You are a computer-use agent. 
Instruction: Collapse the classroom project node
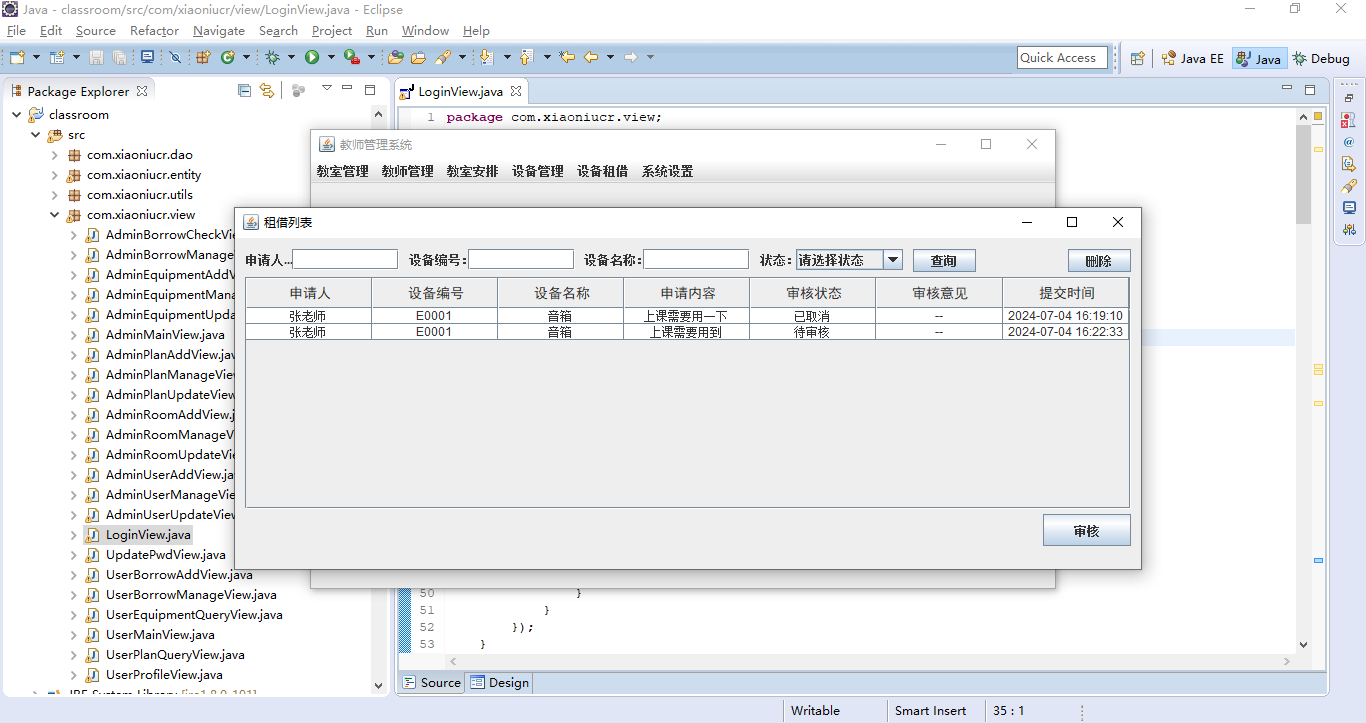(x=17, y=115)
